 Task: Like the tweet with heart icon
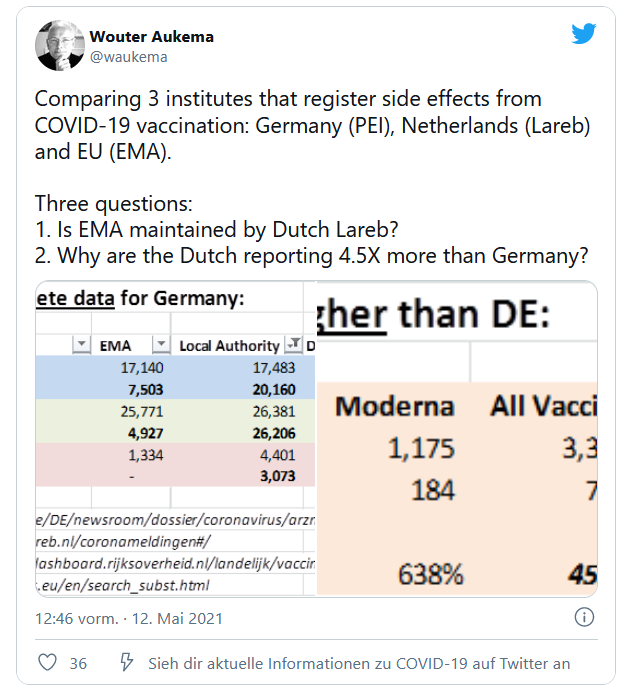point(47,663)
